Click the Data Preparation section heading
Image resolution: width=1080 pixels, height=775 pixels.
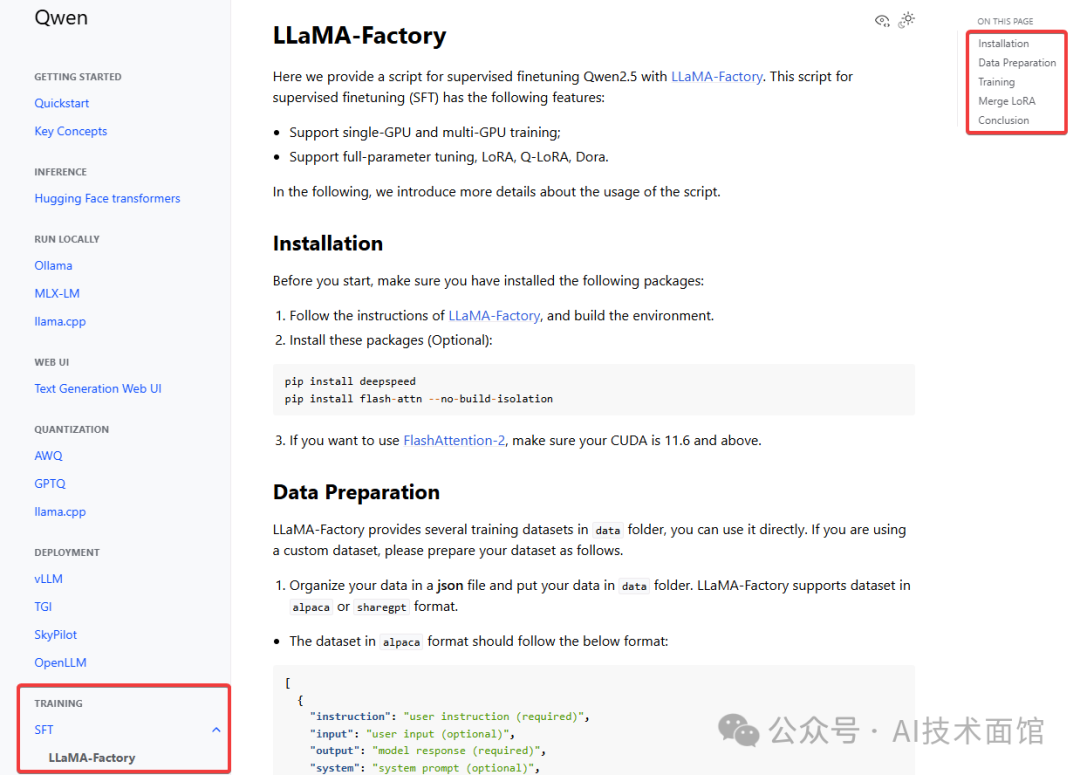356,492
